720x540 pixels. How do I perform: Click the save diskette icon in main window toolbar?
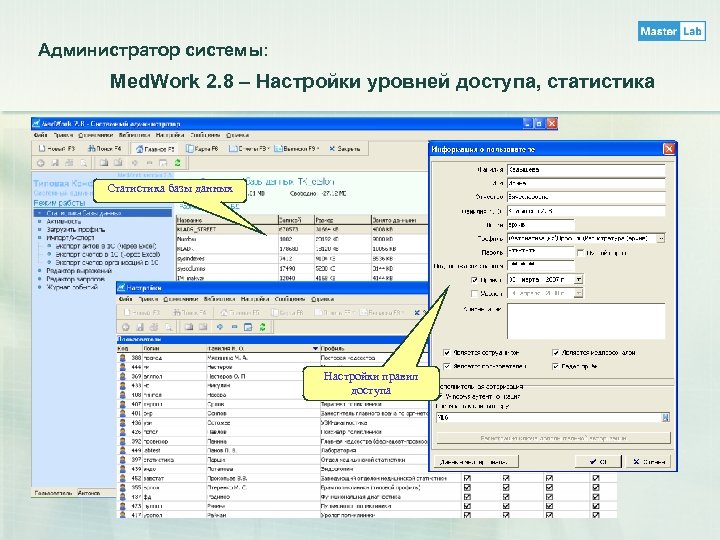click(55, 163)
